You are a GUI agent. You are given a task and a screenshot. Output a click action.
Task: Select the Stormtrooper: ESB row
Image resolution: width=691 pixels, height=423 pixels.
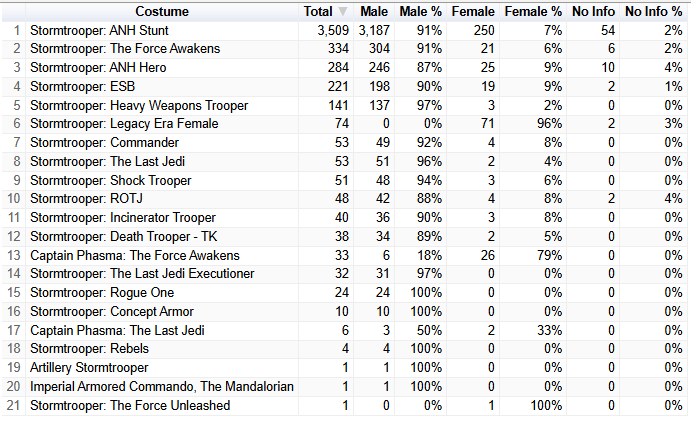tap(346, 86)
